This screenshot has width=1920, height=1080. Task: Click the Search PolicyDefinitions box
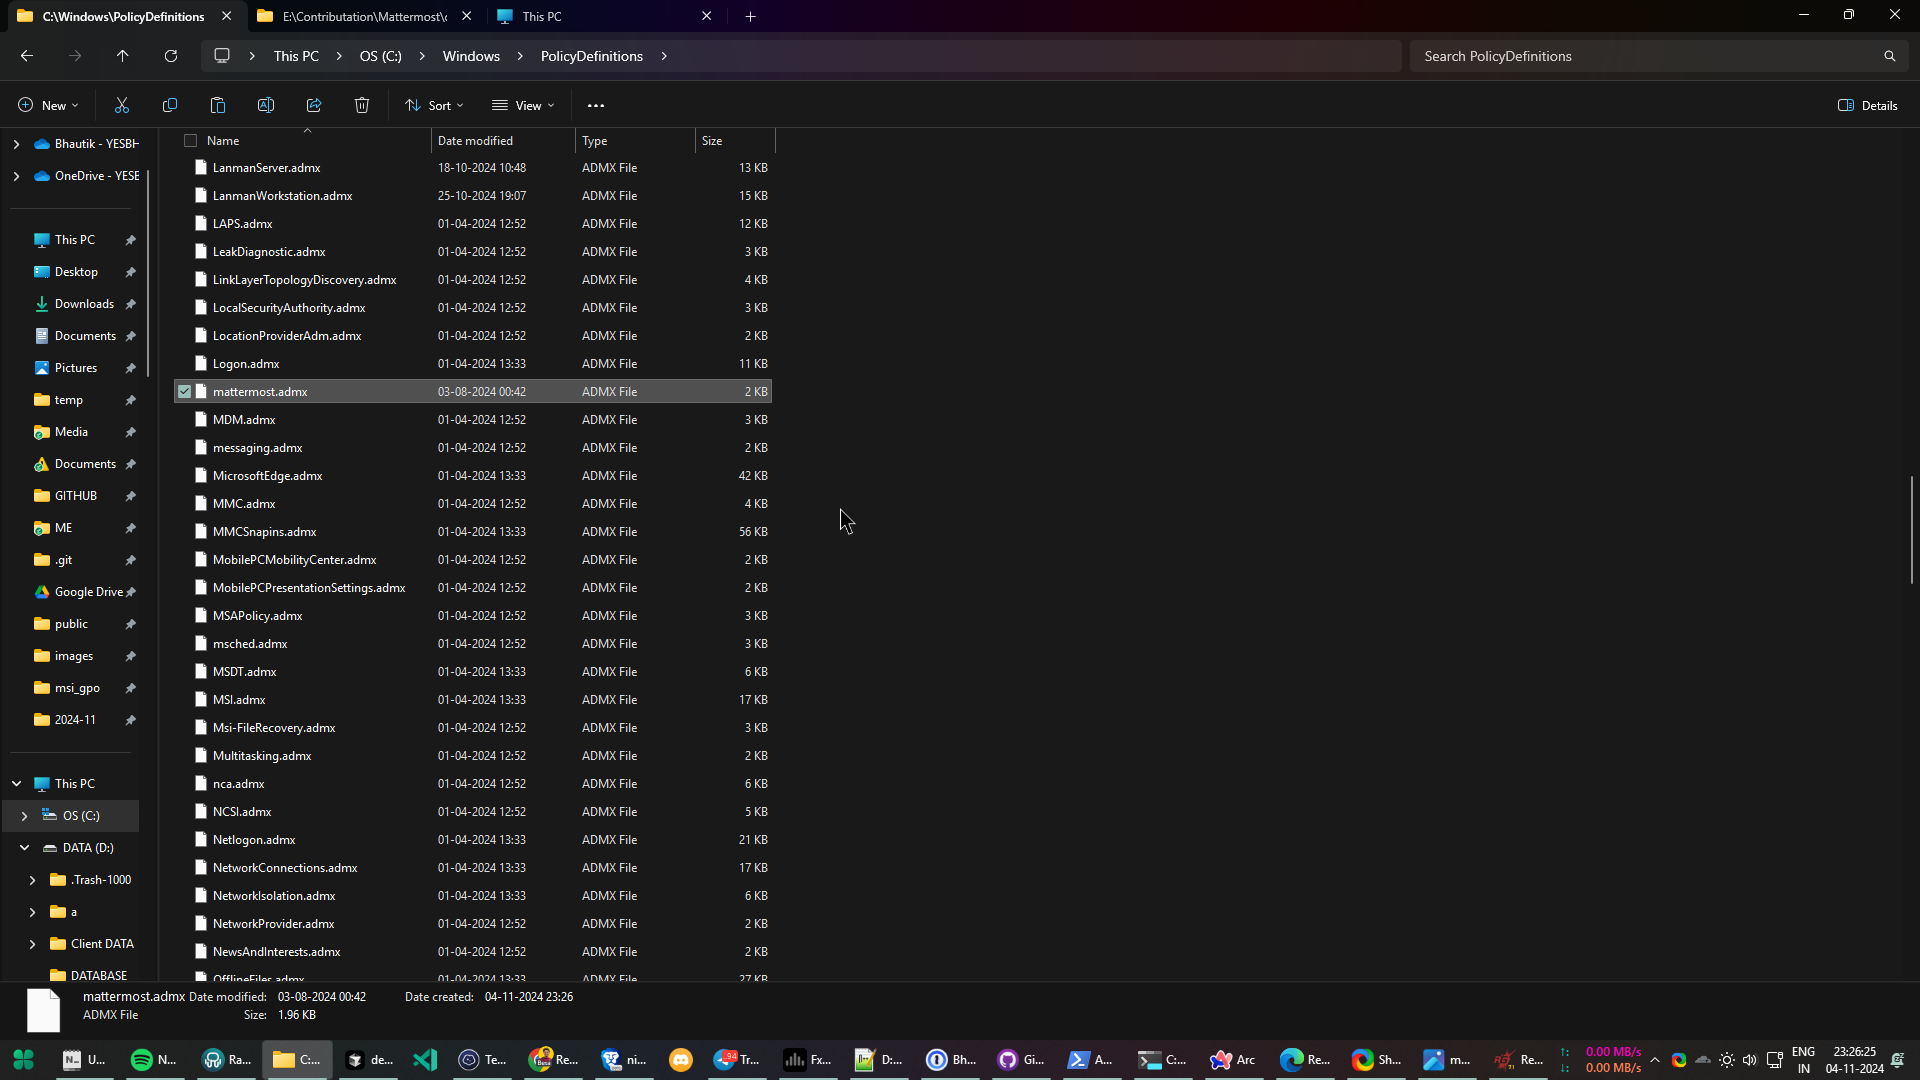coord(1640,56)
